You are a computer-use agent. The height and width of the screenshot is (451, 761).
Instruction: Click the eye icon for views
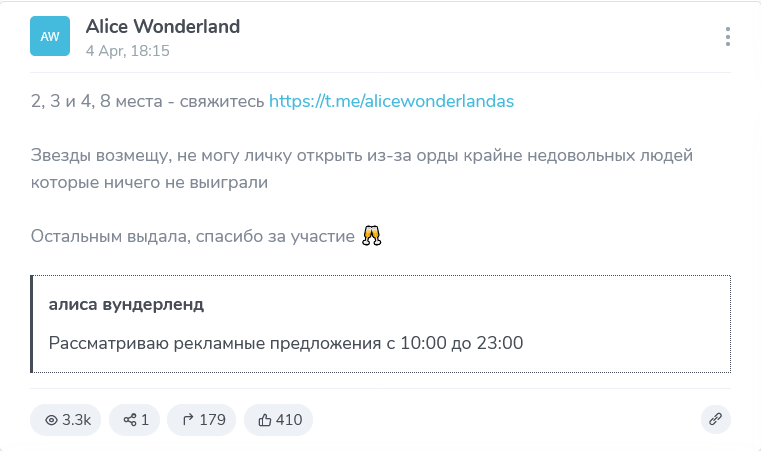coord(50,420)
